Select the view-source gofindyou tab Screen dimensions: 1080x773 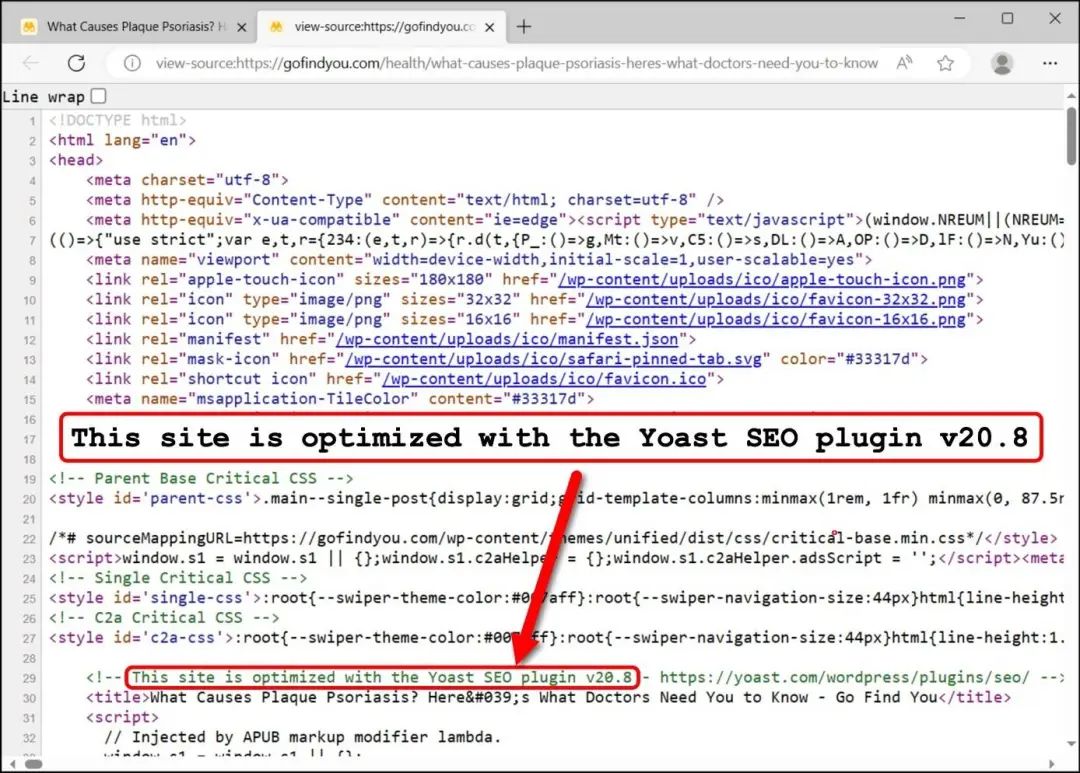point(380,27)
